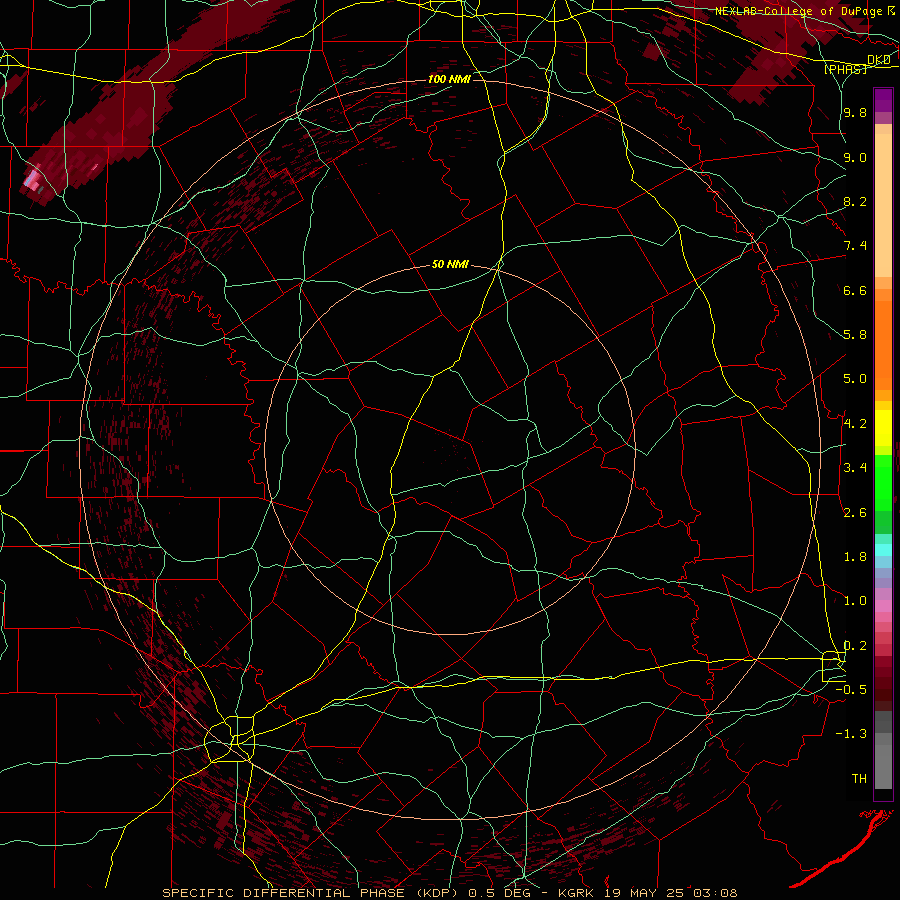
Task: Pick the cyan segment of the color bar
Action: [x=883, y=550]
